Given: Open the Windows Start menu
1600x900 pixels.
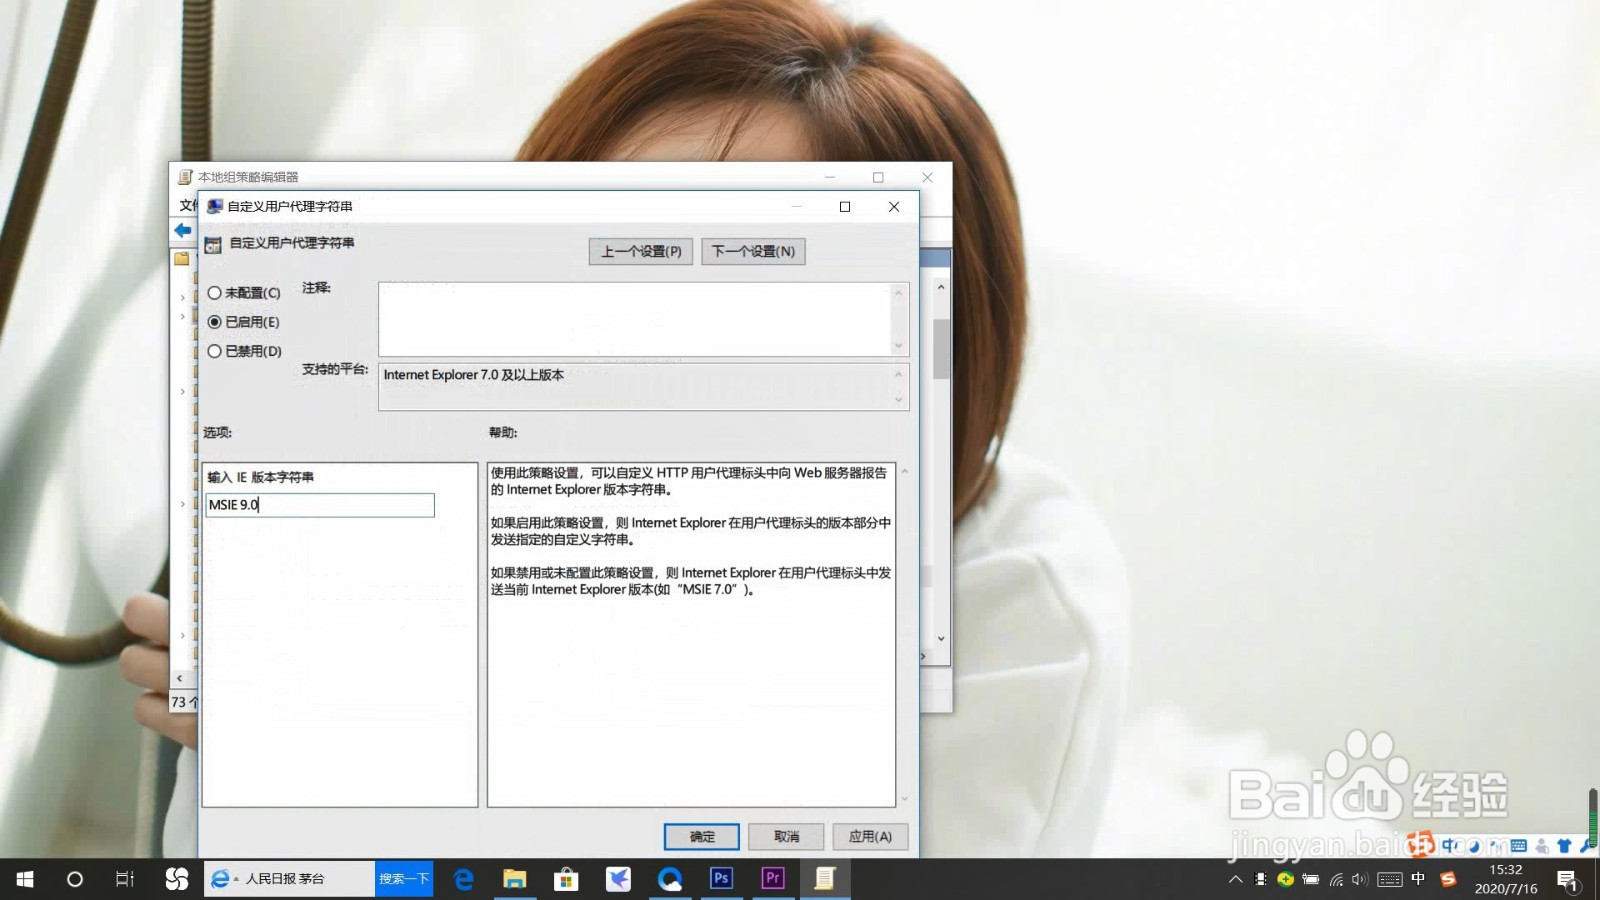Looking at the screenshot, I should click(25, 879).
